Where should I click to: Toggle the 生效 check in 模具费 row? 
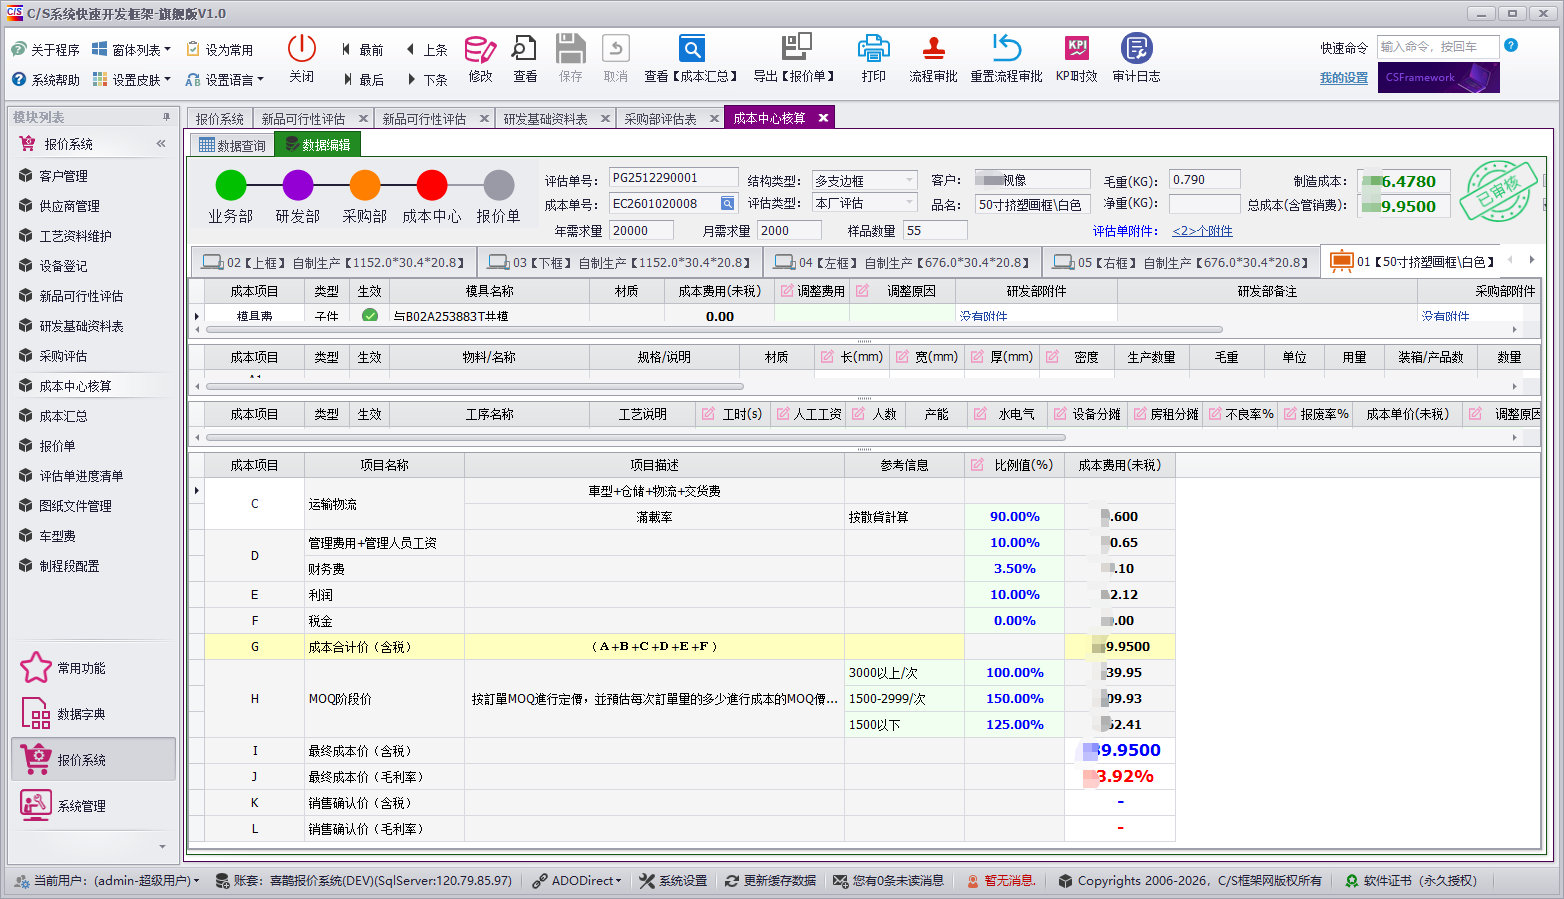(370, 316)
